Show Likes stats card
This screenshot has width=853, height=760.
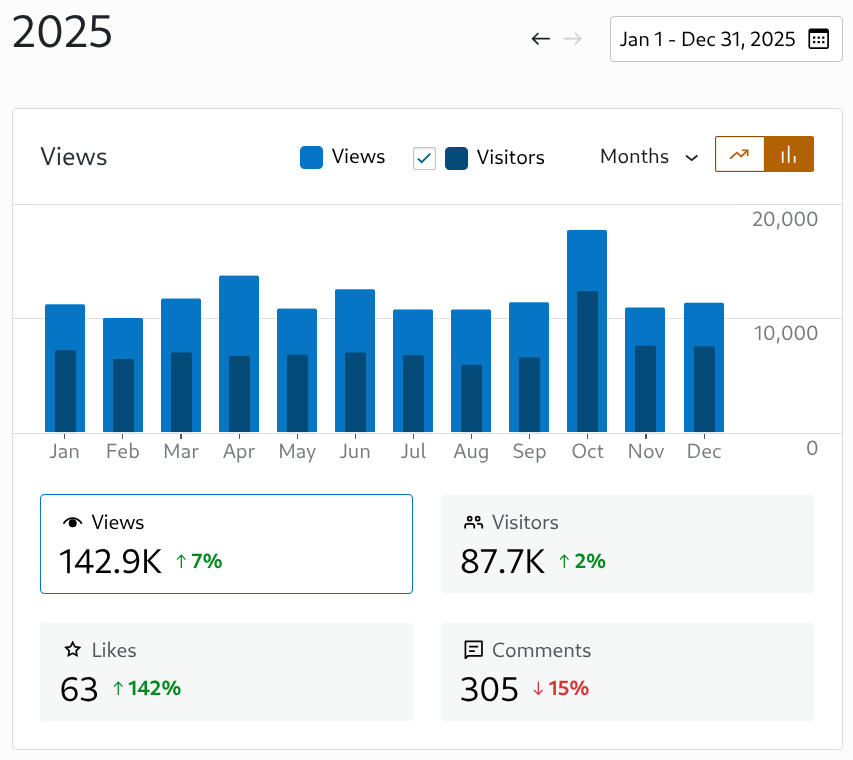point(226,672)
